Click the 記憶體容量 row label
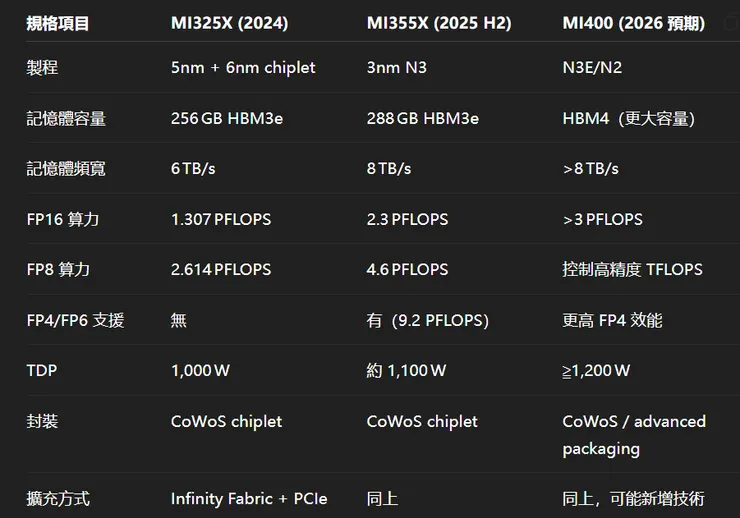The width and height of the screenshot is (740, 518). pos(66,119)
